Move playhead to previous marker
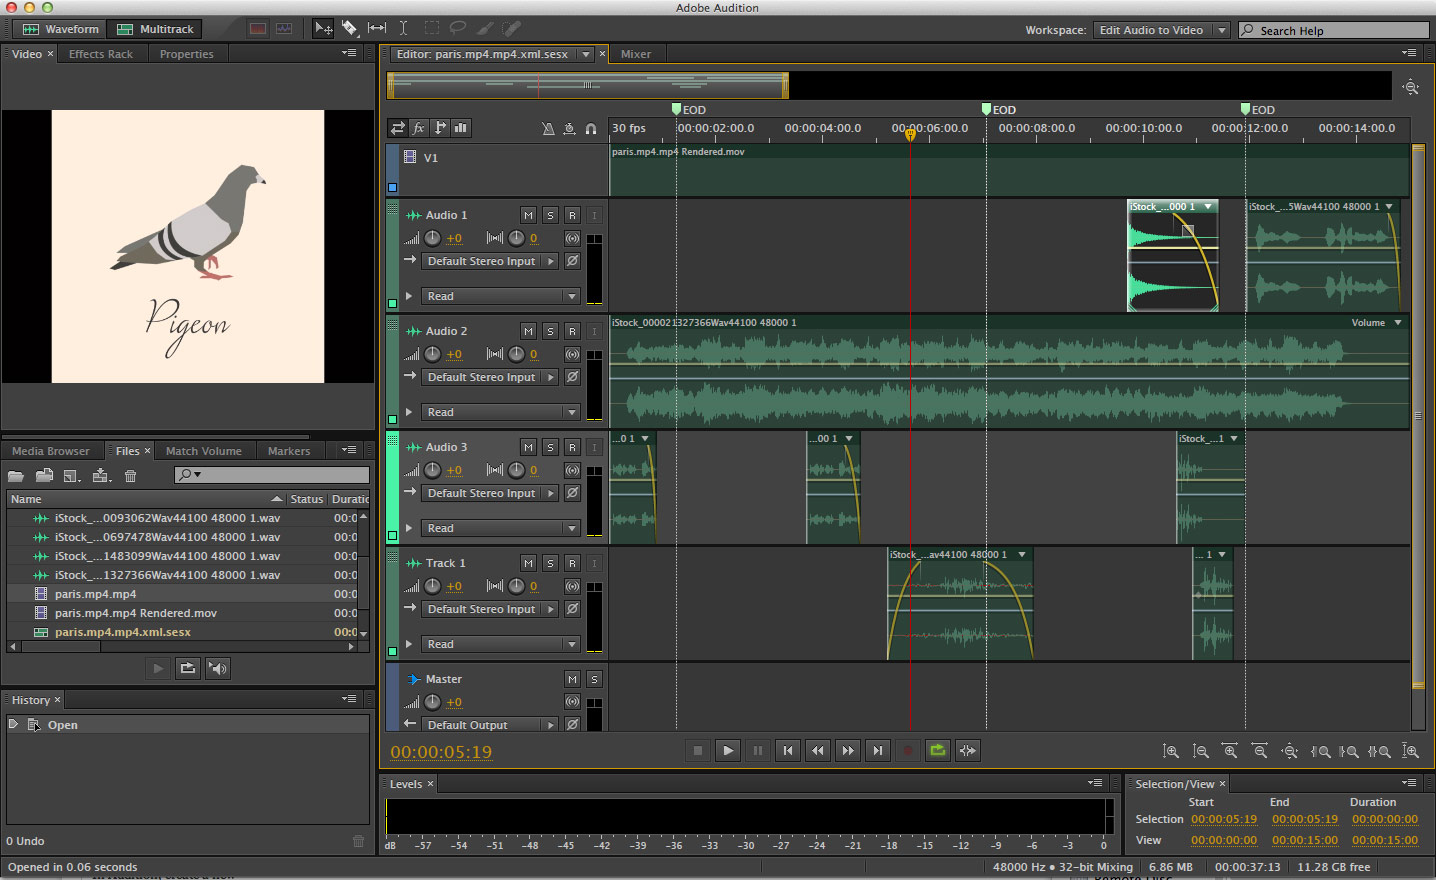Viewport: 1436px width, 880px height. (788, 750)
